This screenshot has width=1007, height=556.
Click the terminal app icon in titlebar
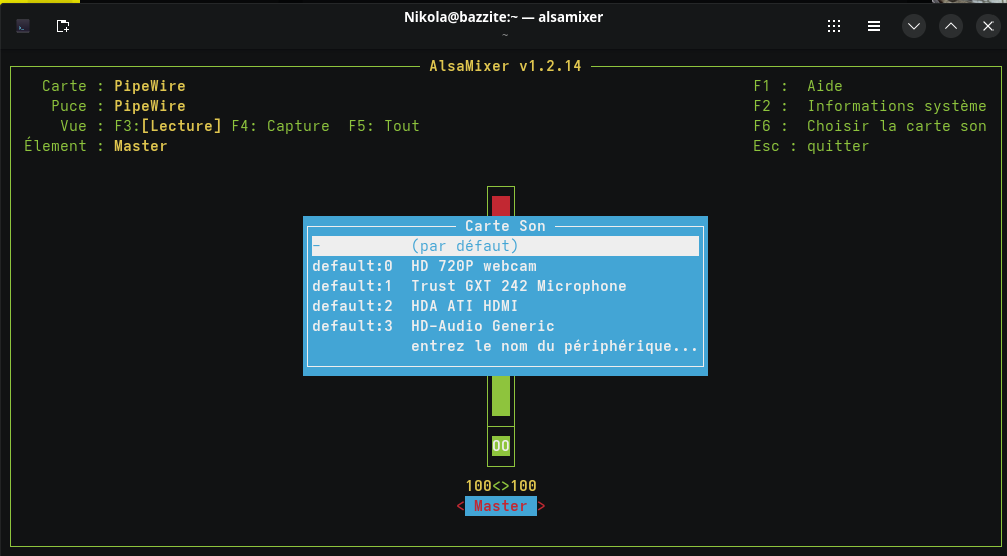(22, 26)
